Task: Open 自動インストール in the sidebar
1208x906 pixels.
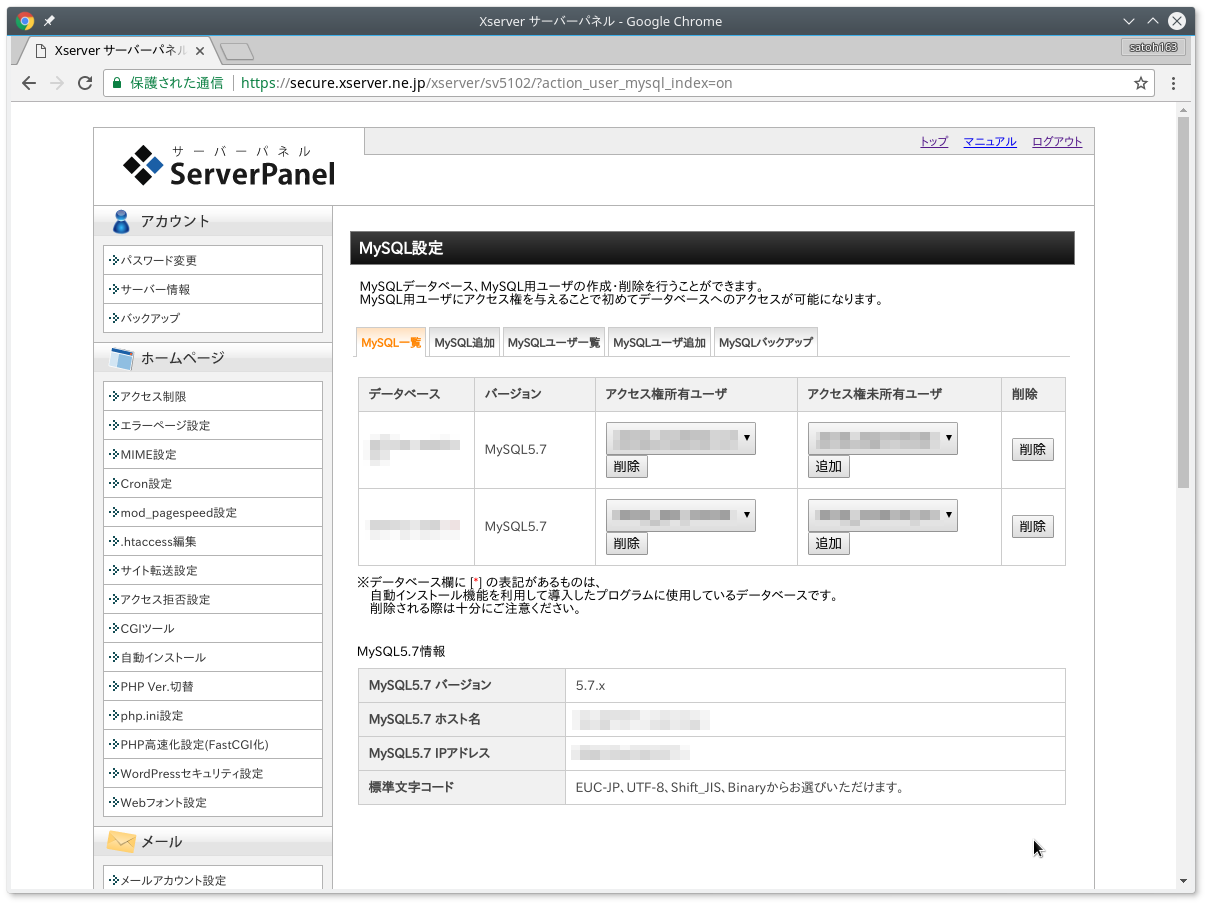Action: tap(213, 657)
